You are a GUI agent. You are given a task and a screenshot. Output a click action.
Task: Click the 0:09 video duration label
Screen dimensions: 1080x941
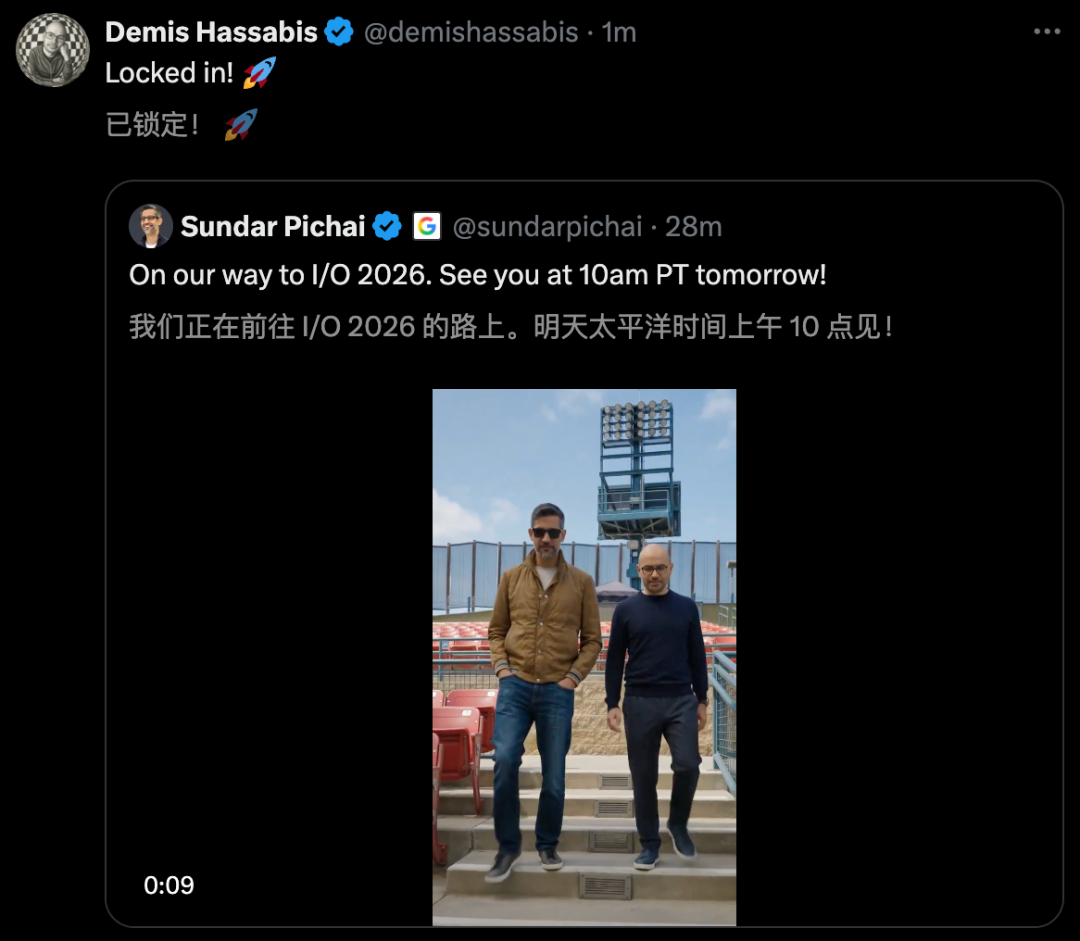click(x=169, y=885)
